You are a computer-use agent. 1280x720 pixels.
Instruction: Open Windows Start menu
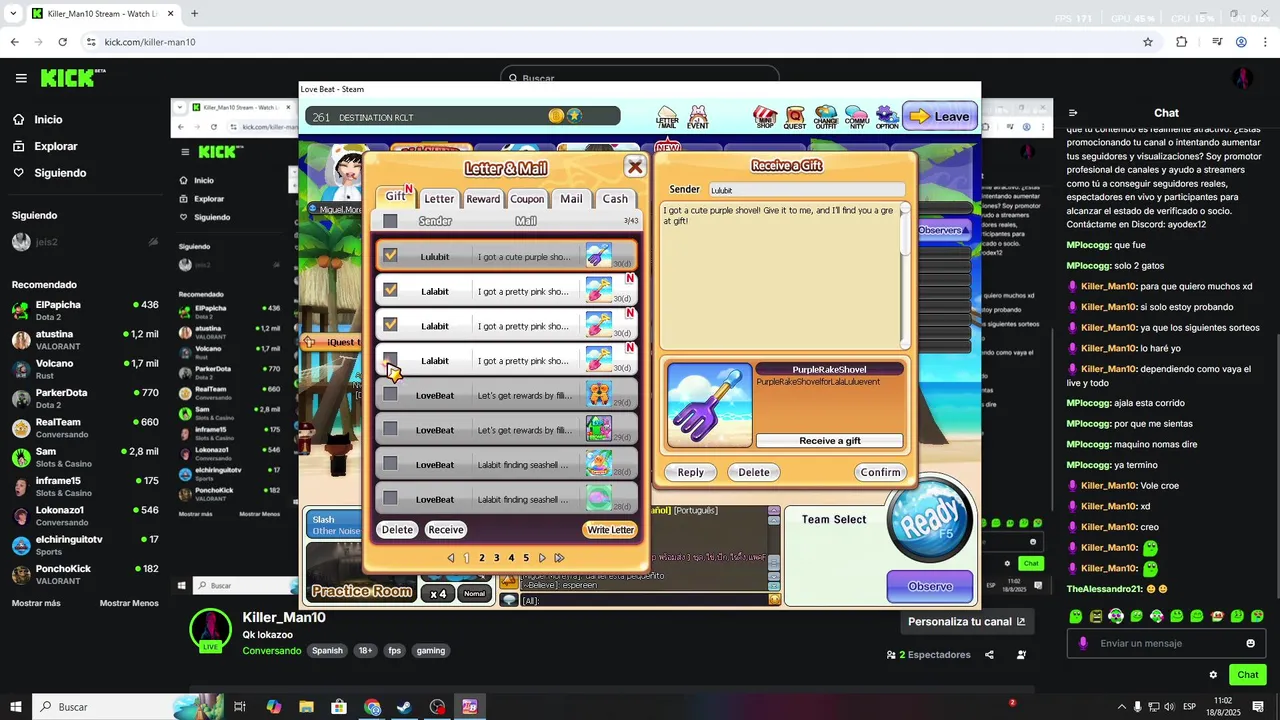coord(16,707)
